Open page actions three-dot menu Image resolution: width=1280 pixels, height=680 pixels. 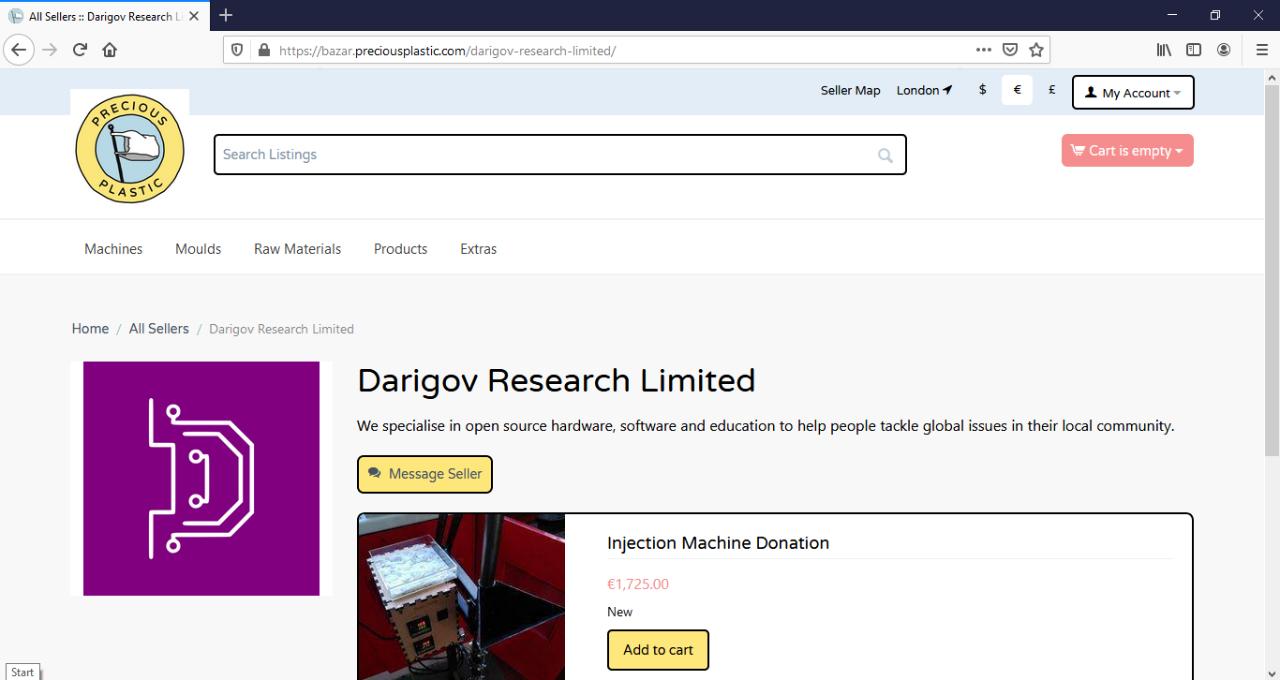(984, 50)
